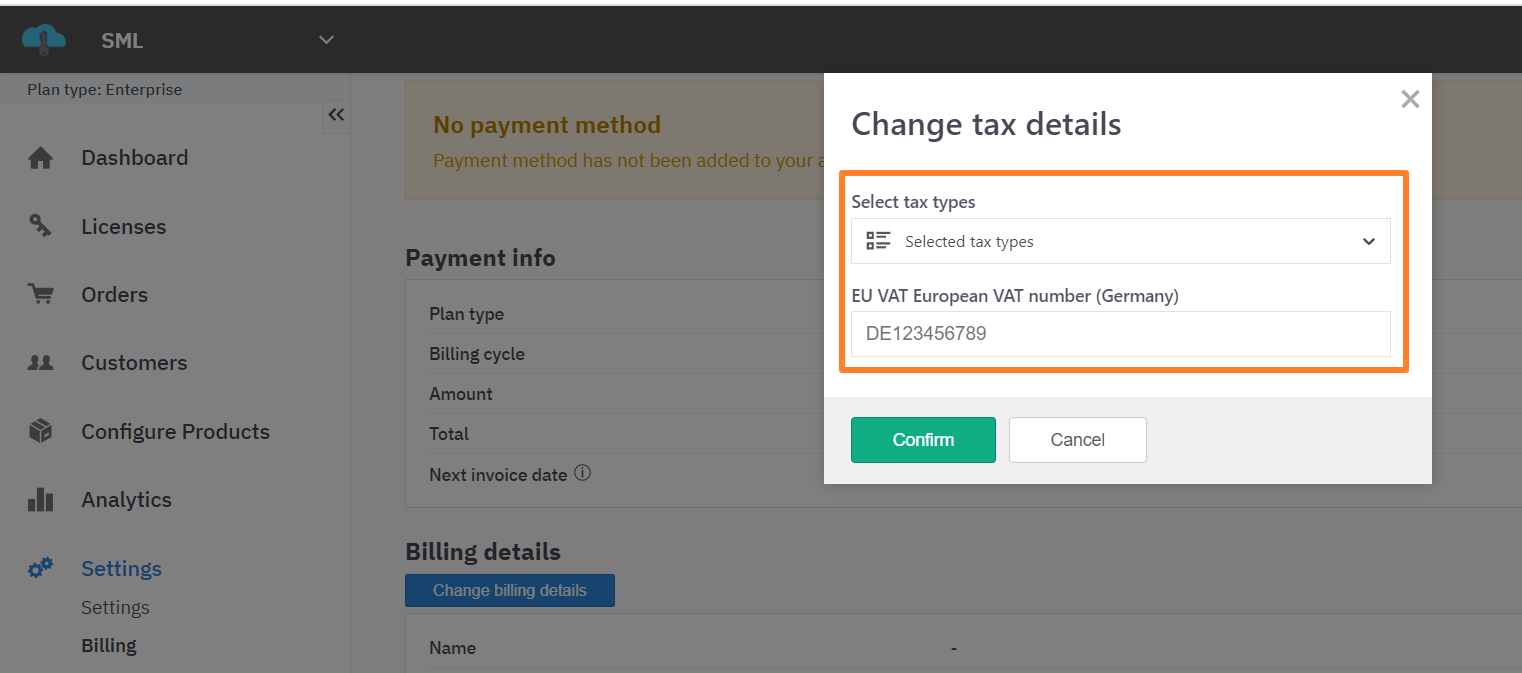This screenshot has height=673, width=1522.
Task: Open the SML account dropdown
Action: pos(325,40)
